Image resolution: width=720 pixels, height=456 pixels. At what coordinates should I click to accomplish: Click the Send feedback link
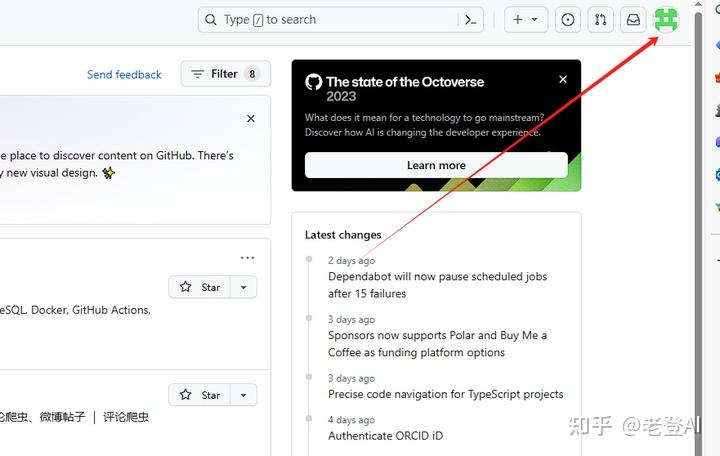pos(124,75)
